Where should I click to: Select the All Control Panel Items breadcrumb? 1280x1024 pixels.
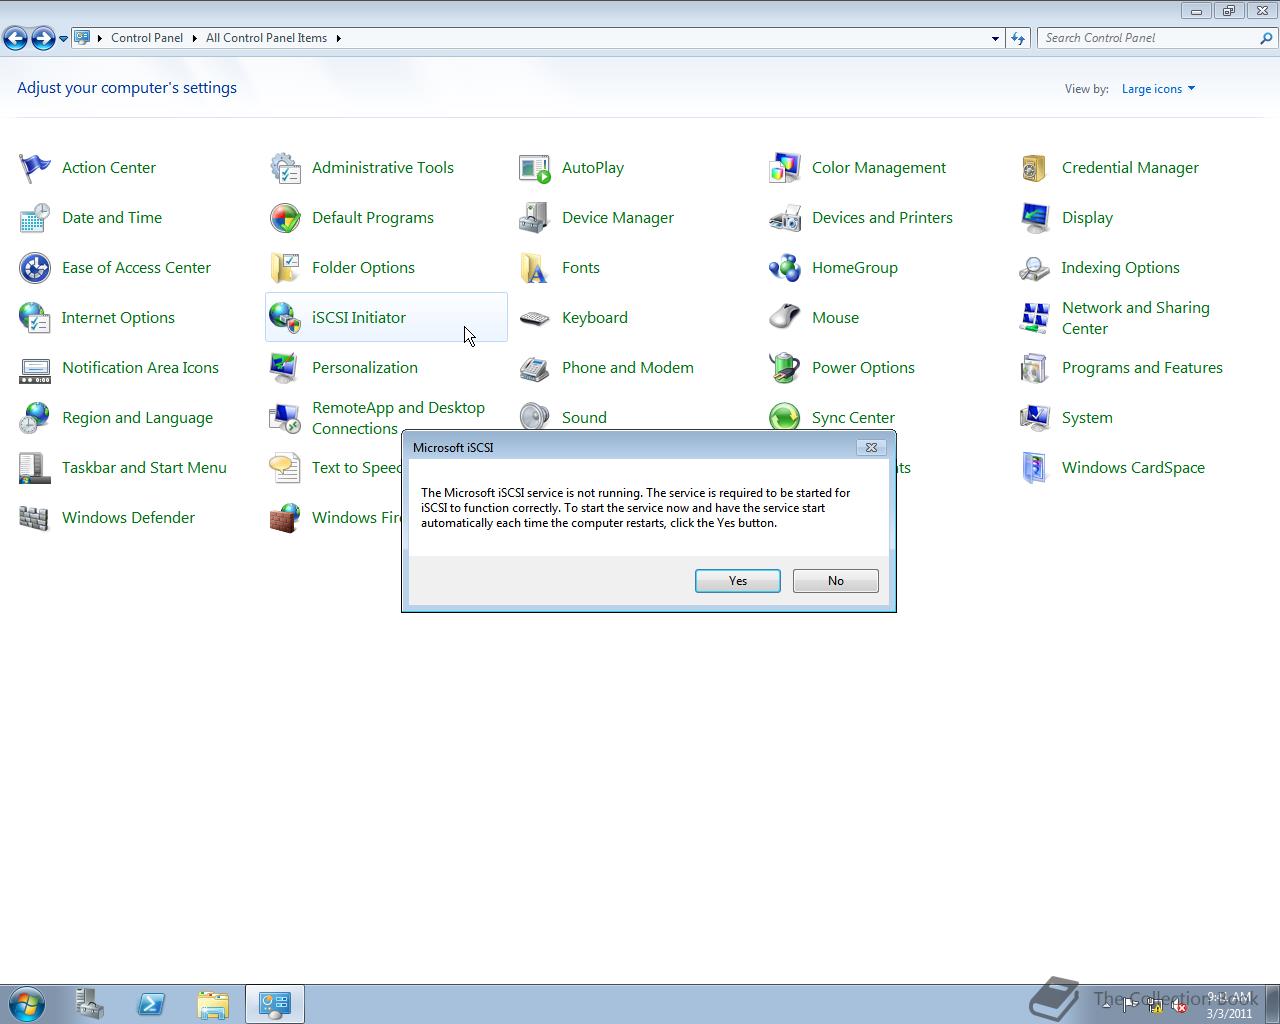click(x=266, y=38)
